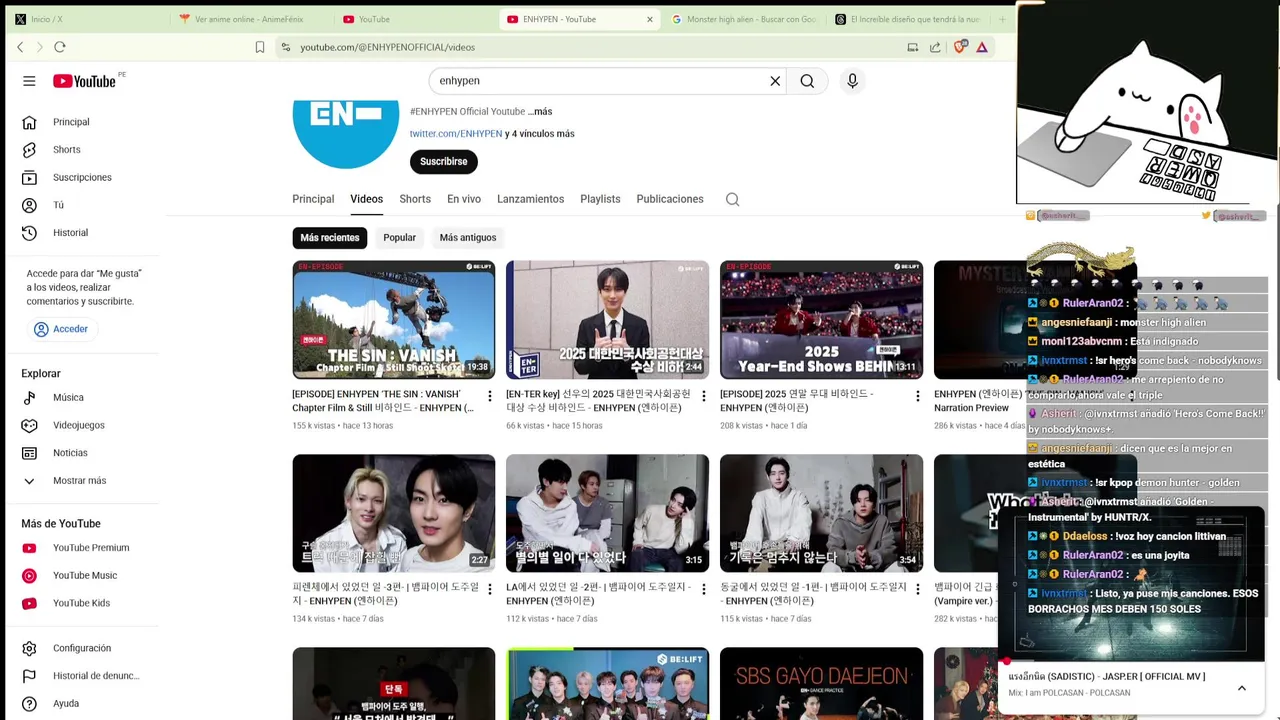The image size is (1280, 720).
Task: Open Brave Rewards triangle icon
Action: [982, 47]
